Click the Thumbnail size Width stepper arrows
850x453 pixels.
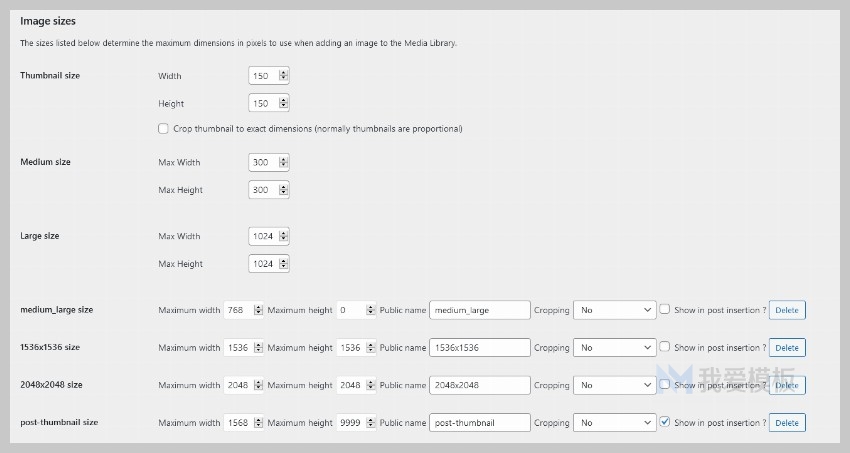pyautogui.click(x=283, y=76)
